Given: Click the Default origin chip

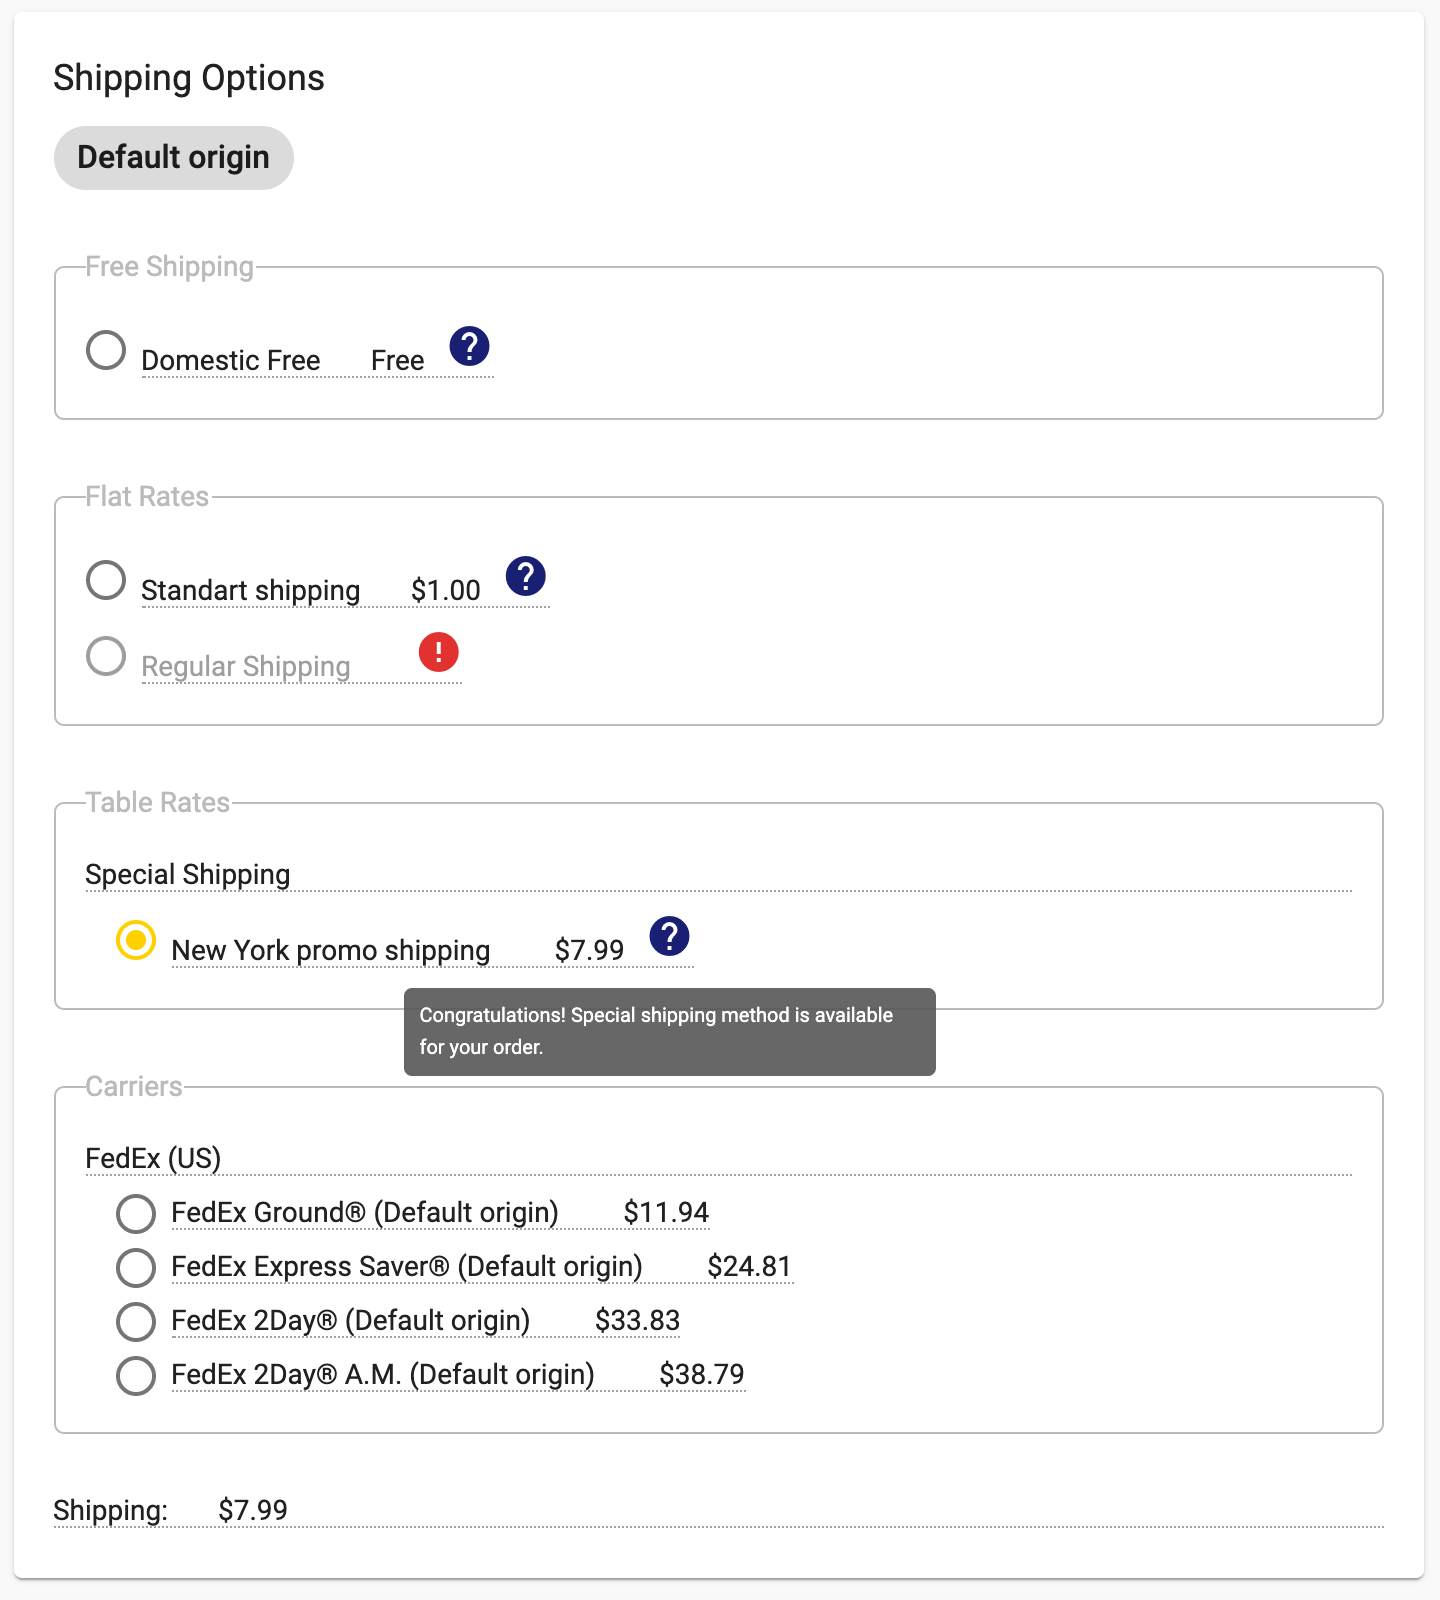Looking at the screenshot, I should 174,158.
